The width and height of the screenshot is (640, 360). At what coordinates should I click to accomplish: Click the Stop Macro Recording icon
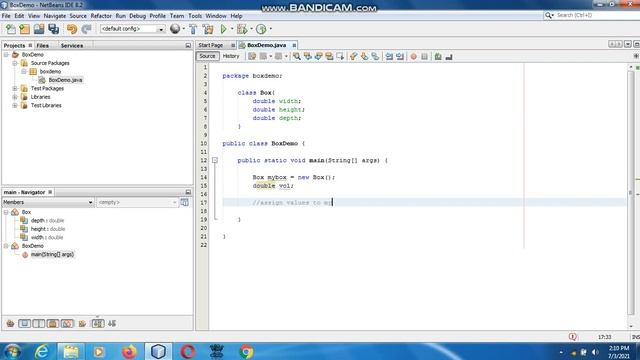pos(424,56)
